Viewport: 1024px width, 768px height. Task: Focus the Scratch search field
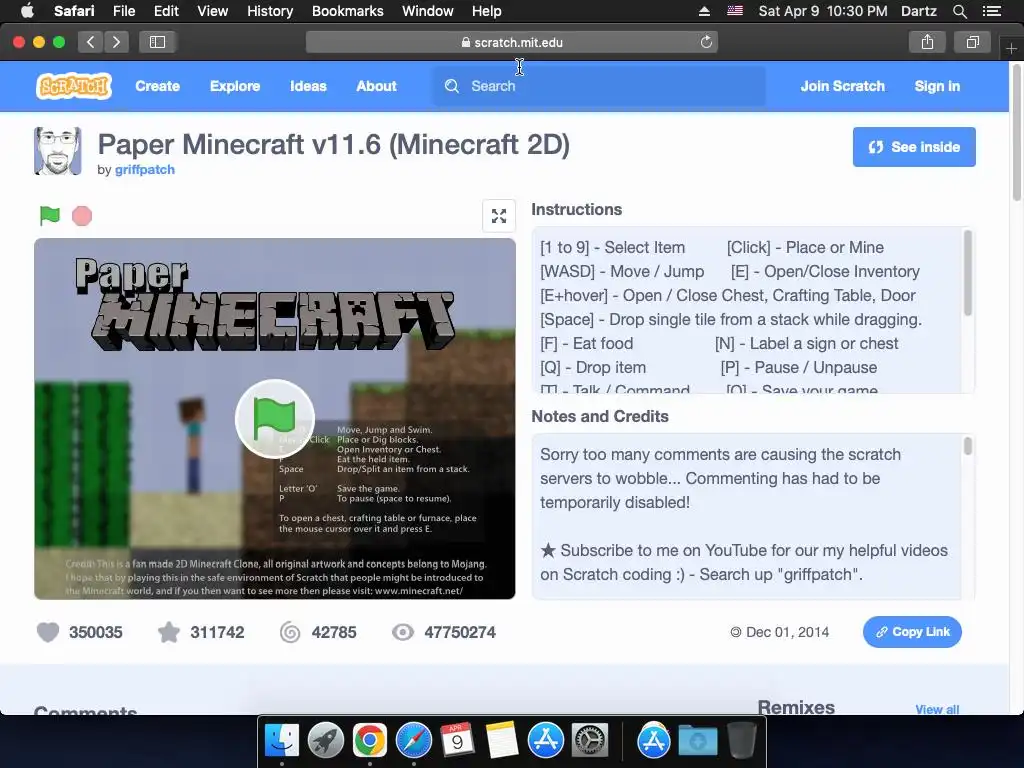pyautogui.click(x=600, y=86)
